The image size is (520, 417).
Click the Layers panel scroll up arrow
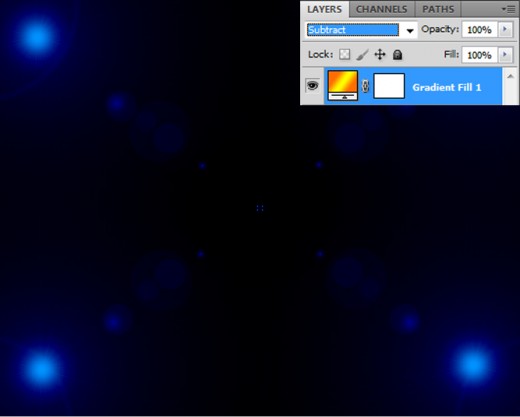[x=510, y=76]
